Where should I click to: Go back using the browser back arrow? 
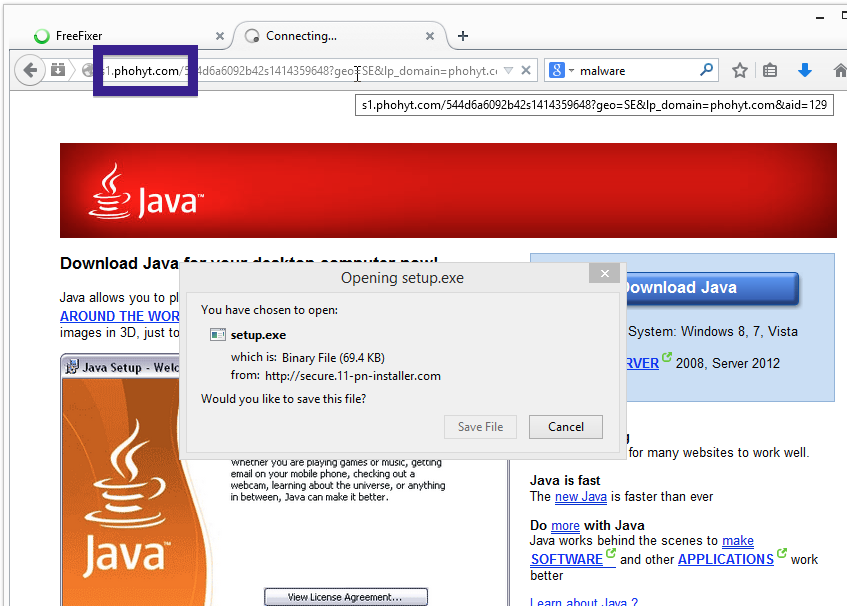30,70
